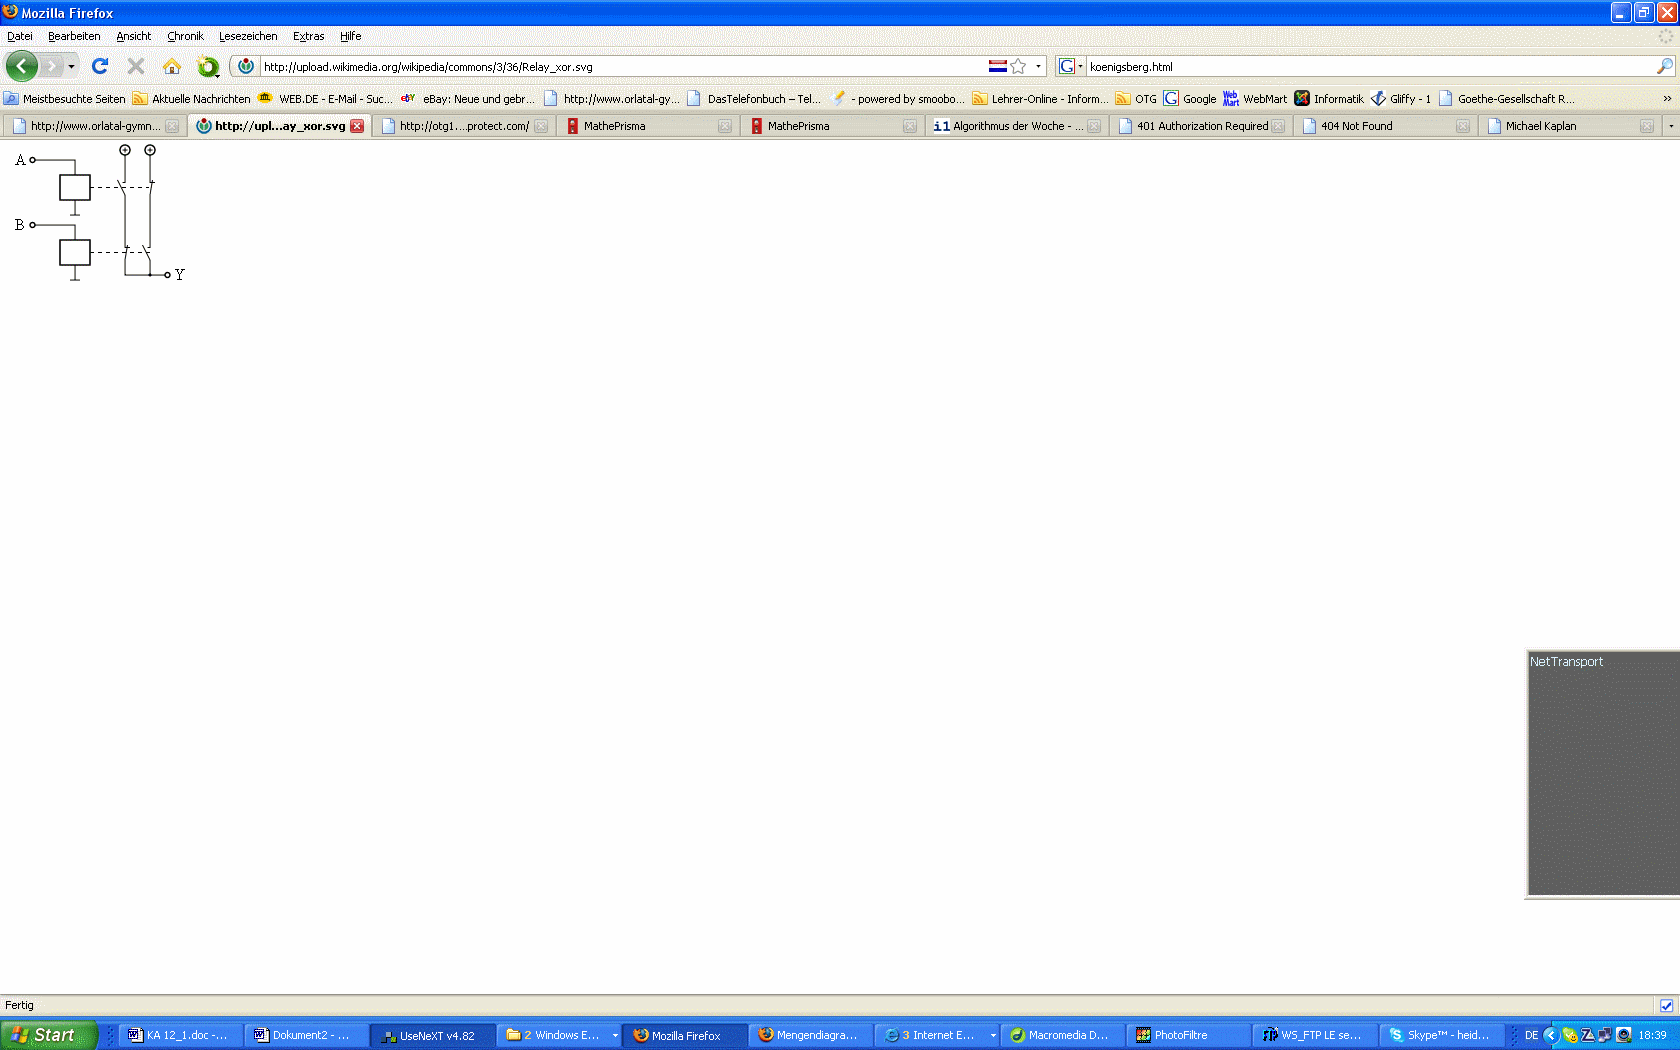Bookmark this page with the star icon
The image size is (1680, 1050).
click(1018, 66)
